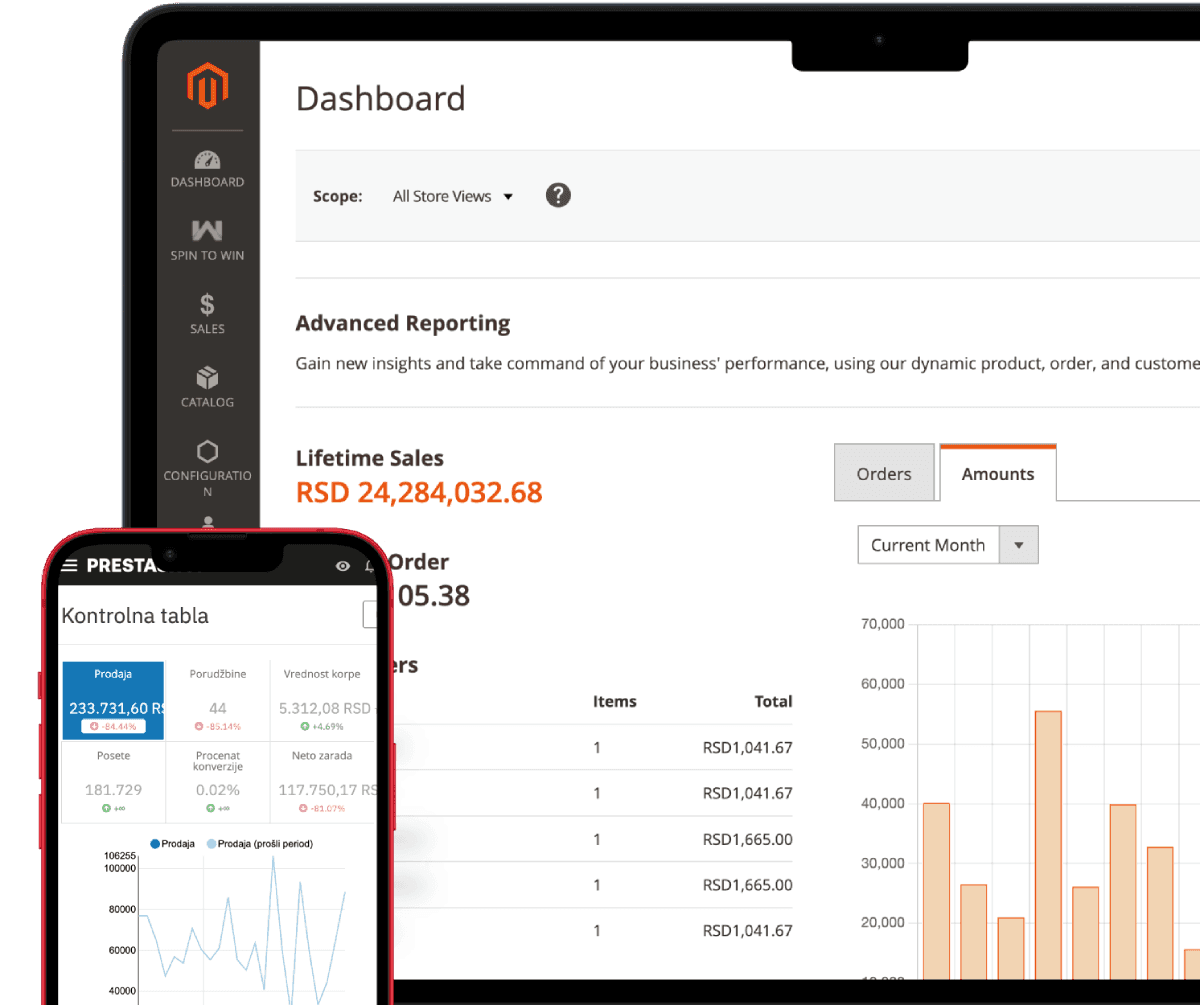
Task: Switch to the Orders tab
Action: click(884, 473)
